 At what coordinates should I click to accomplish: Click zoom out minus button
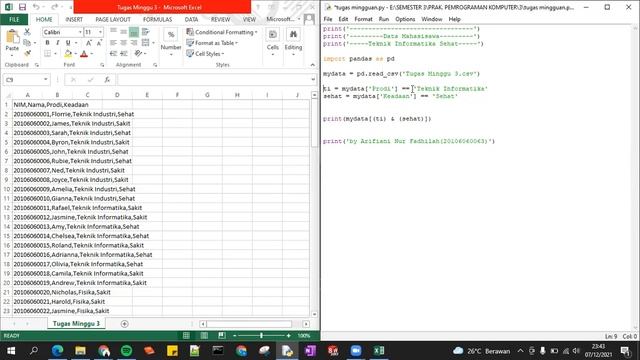[234, 336]
